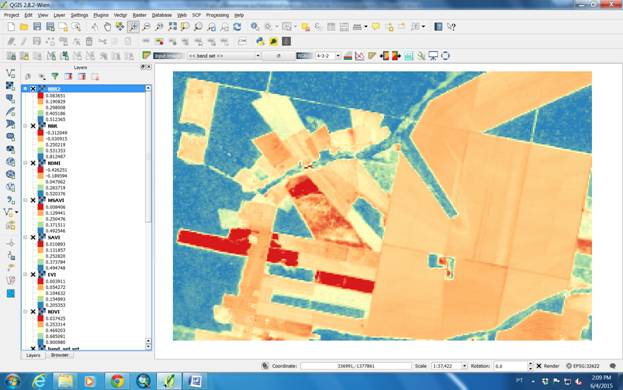The height and width of the screenshot is (390, 623).
Task: Click the Refresh map icon
Action: tap(237, 27)
